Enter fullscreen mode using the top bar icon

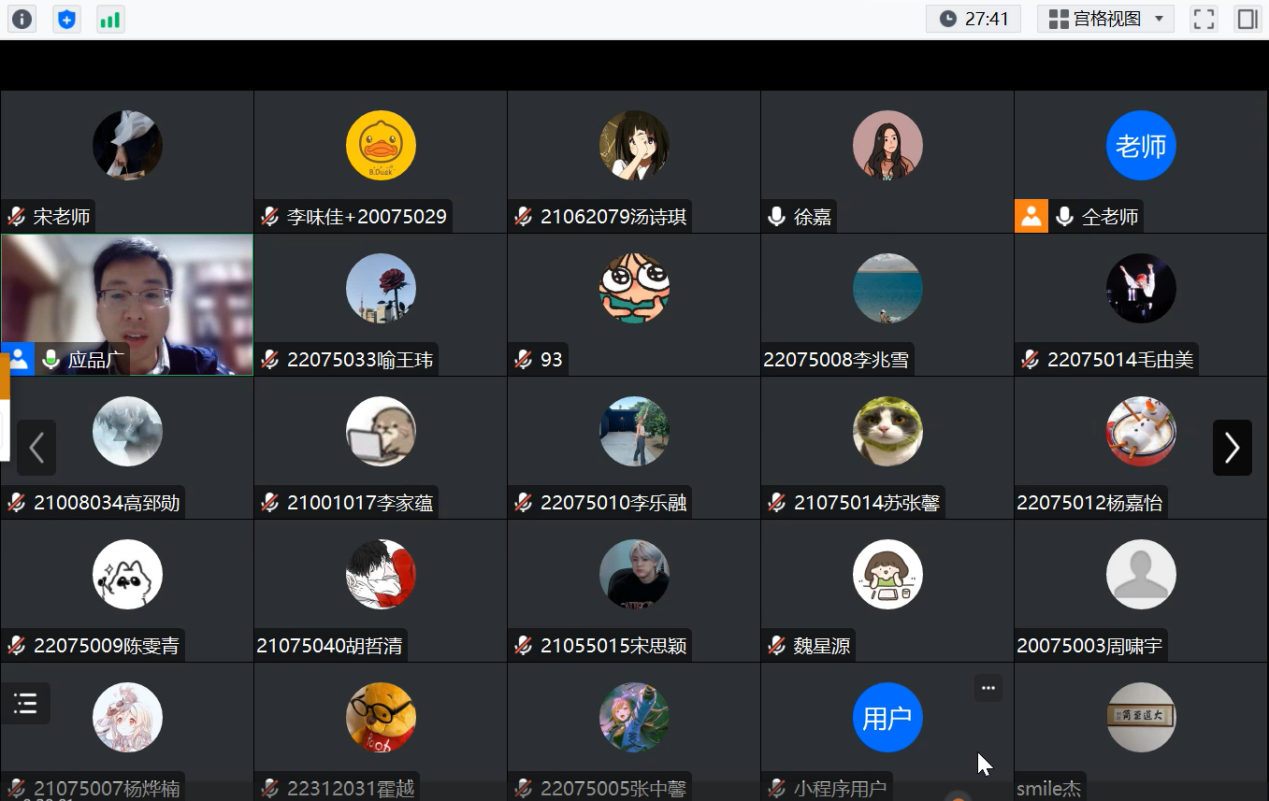[1204, 19]
